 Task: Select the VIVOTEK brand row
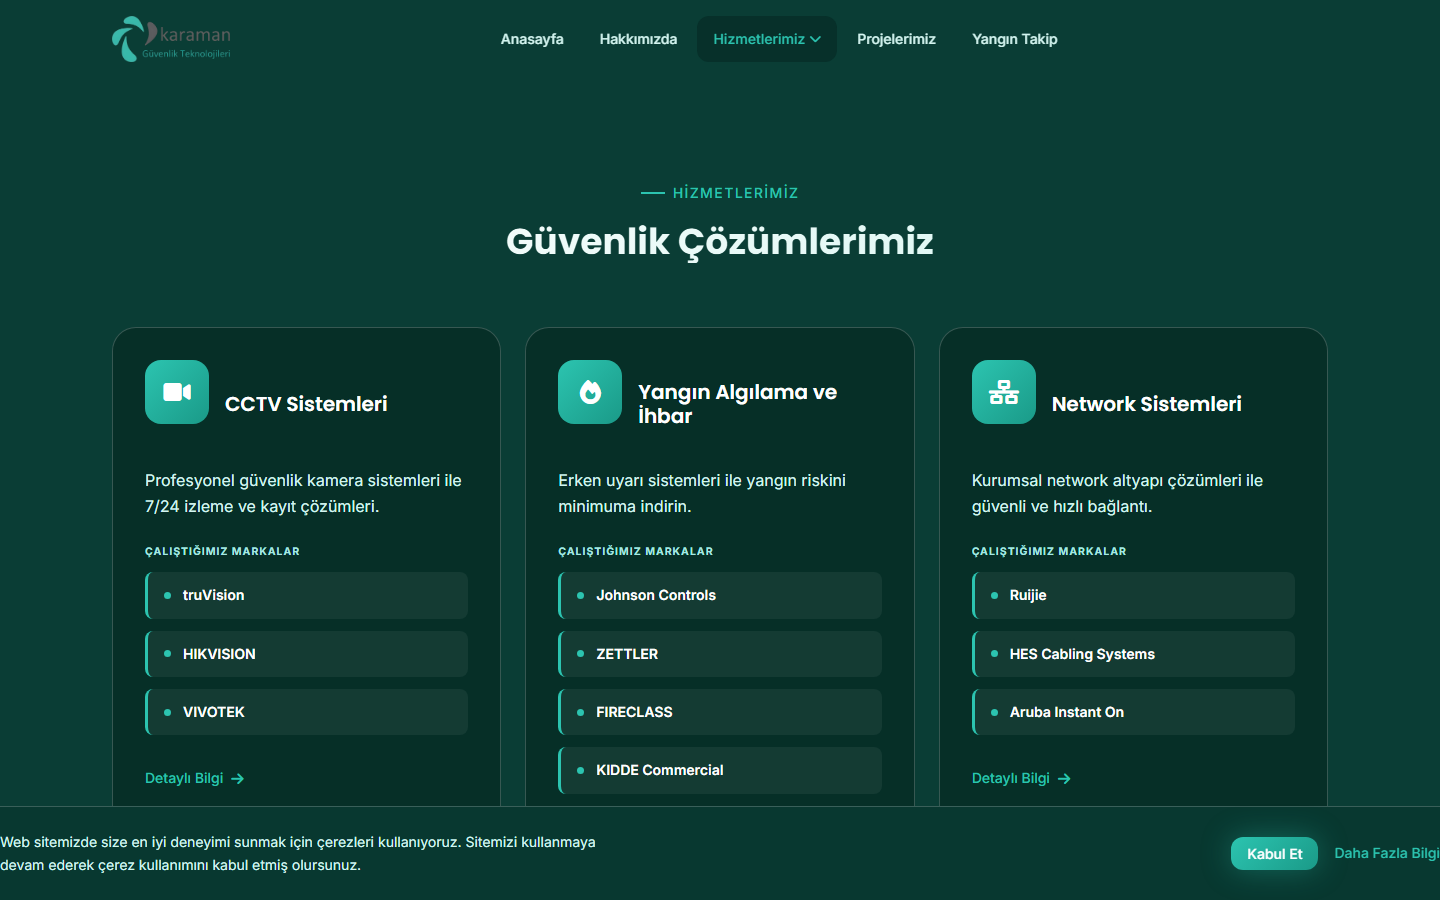pyautogui.click(x=306, y=712)
